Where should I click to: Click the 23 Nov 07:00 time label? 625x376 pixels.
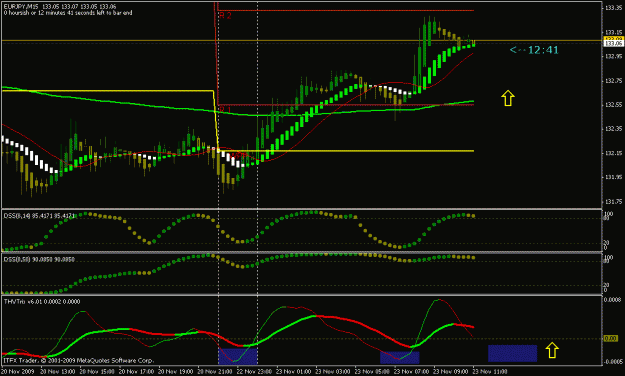point(411,372)
